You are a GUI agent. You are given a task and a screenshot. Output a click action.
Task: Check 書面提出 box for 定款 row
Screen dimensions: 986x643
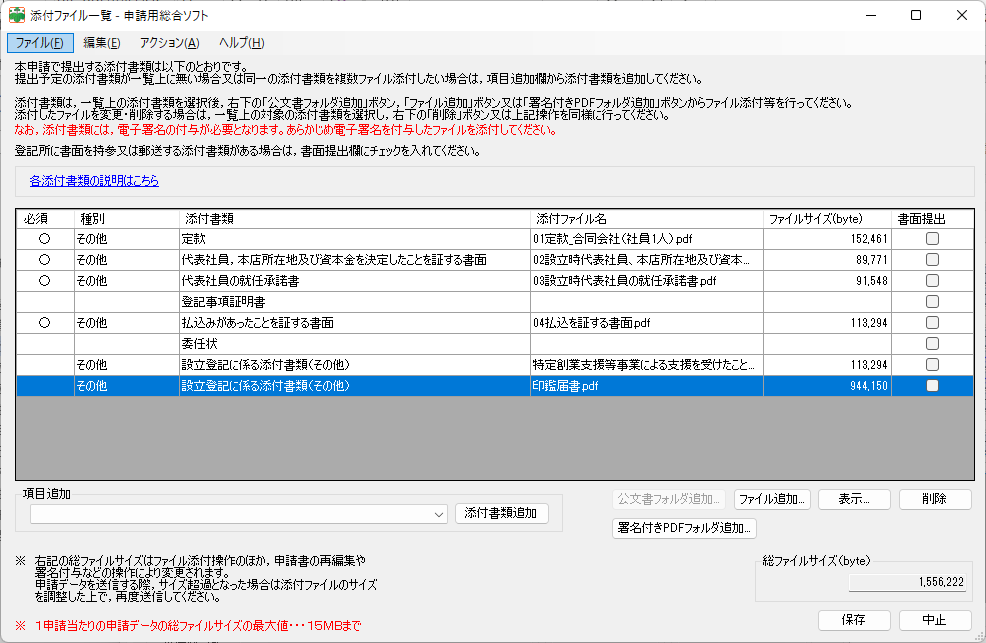click(x=932, y=239)
